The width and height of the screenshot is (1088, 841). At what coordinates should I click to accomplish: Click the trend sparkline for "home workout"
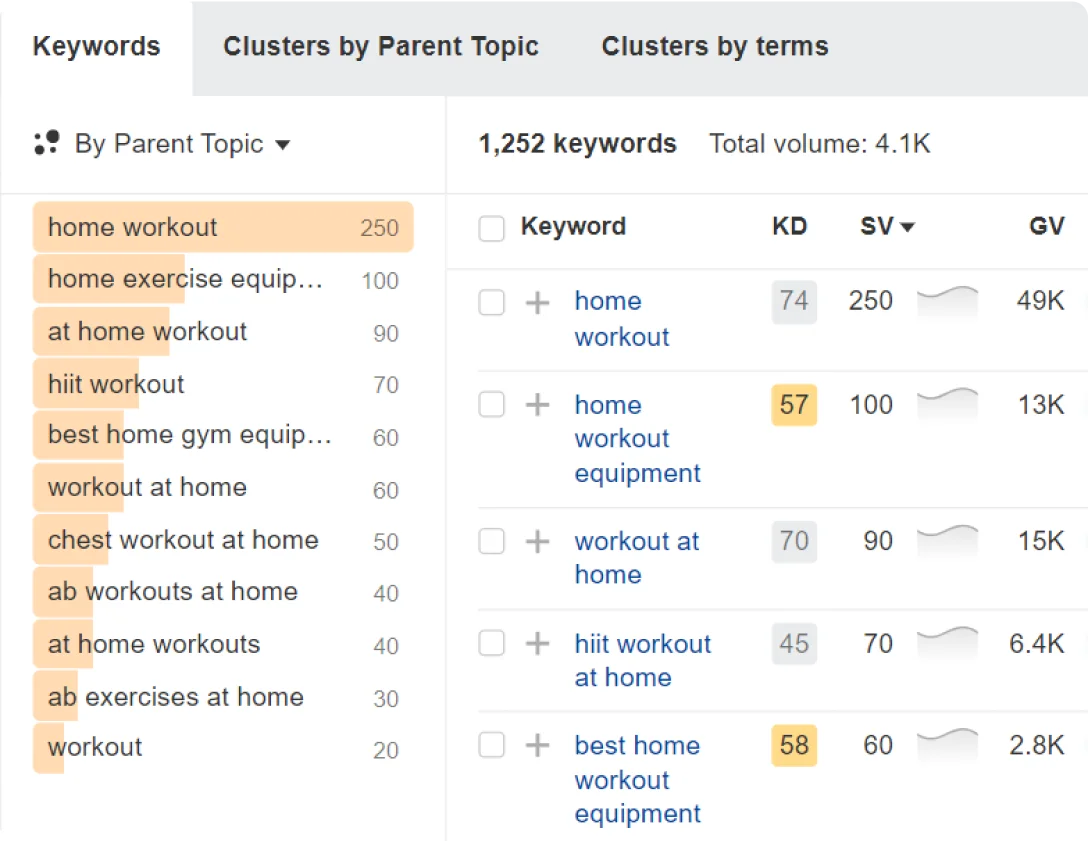tap(947, 302)
